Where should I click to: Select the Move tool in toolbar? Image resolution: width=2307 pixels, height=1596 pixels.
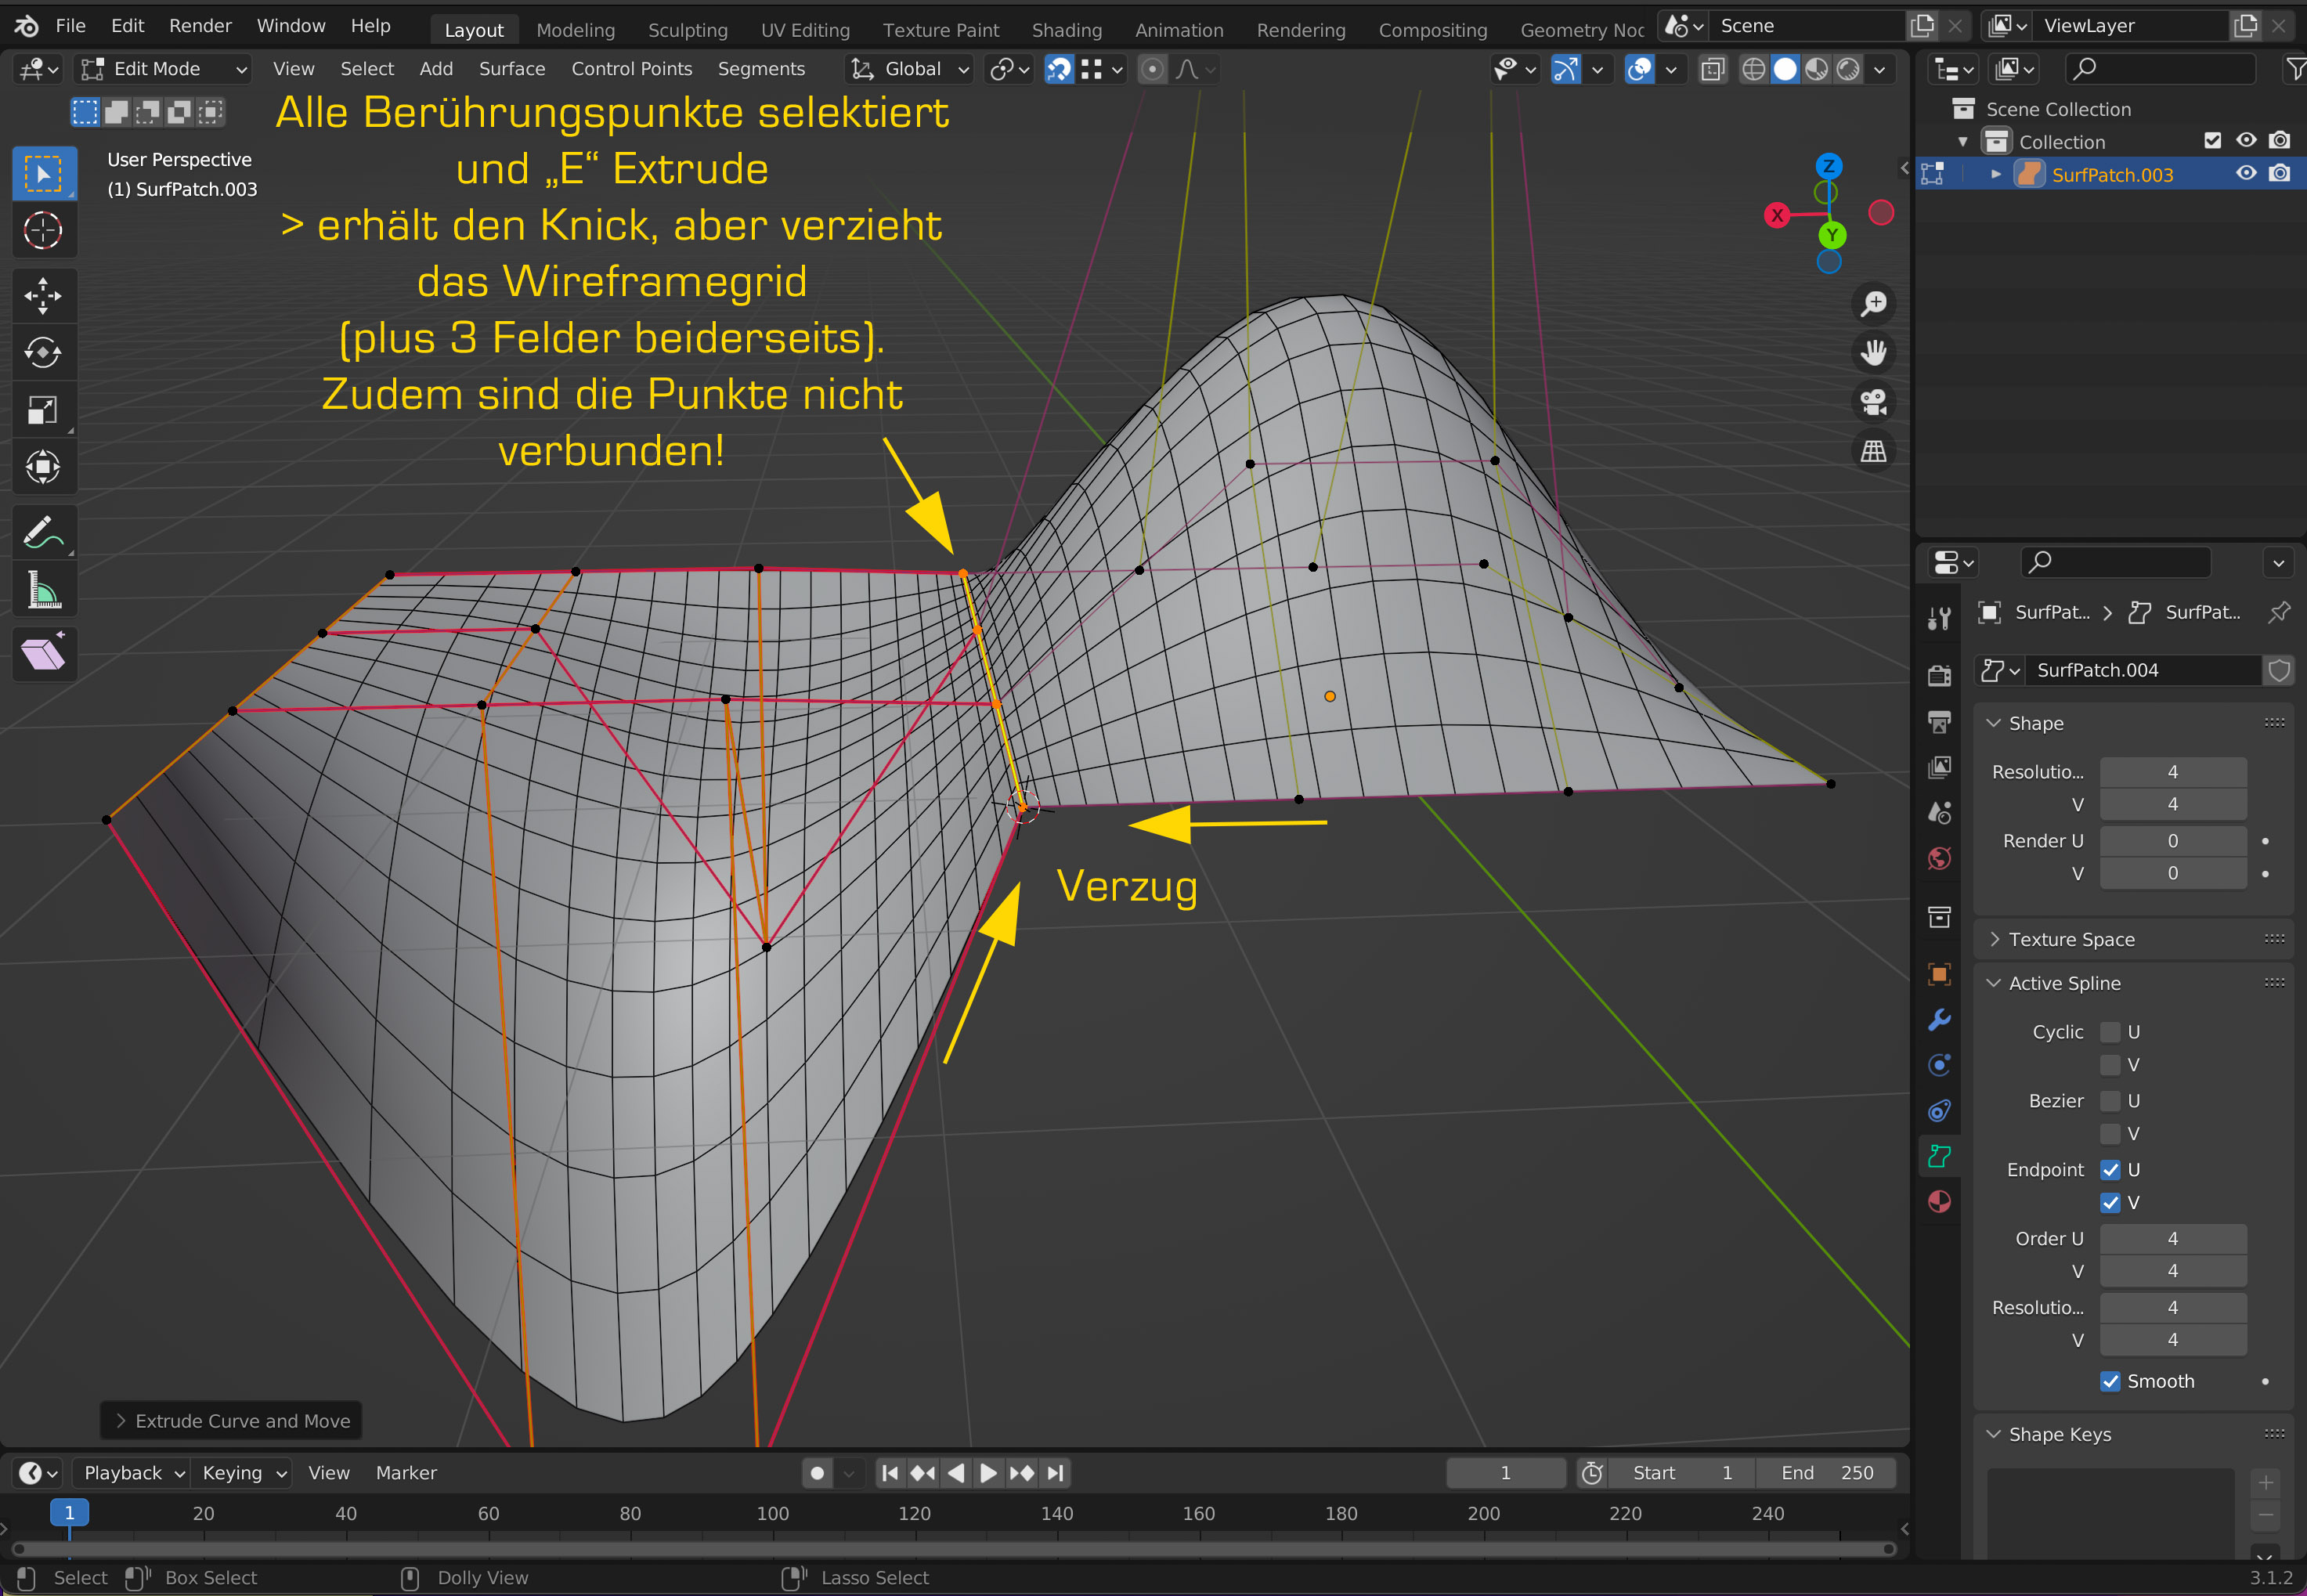click(x=42, y=296)
